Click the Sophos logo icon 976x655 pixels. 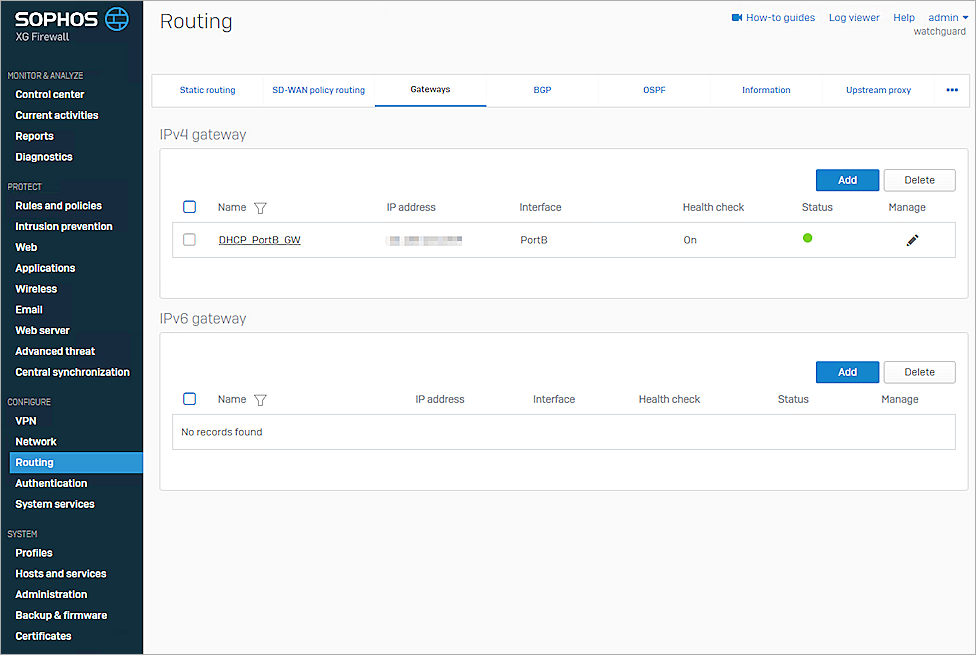(115, 18)
